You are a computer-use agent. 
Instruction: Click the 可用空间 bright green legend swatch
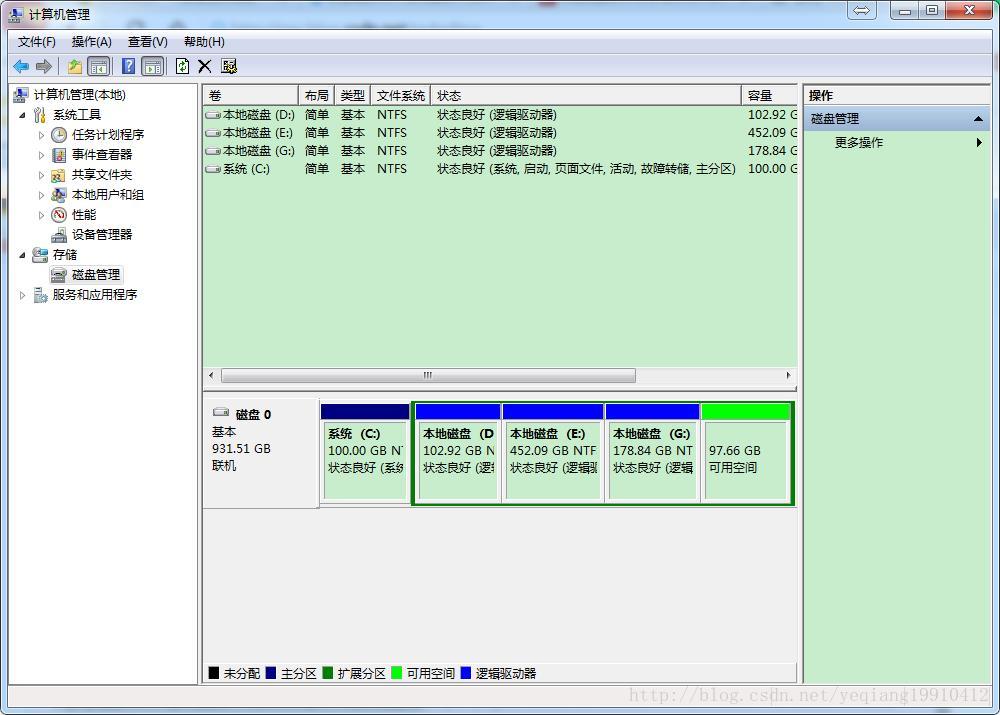coord(397,673)
